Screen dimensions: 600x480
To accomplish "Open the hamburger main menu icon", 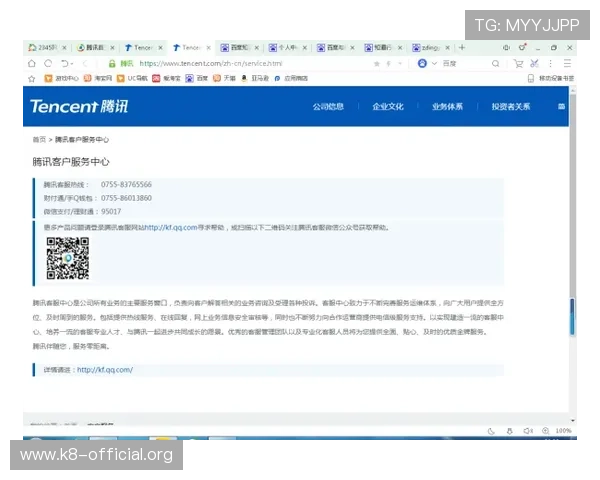I will click(x=567, y=64).
